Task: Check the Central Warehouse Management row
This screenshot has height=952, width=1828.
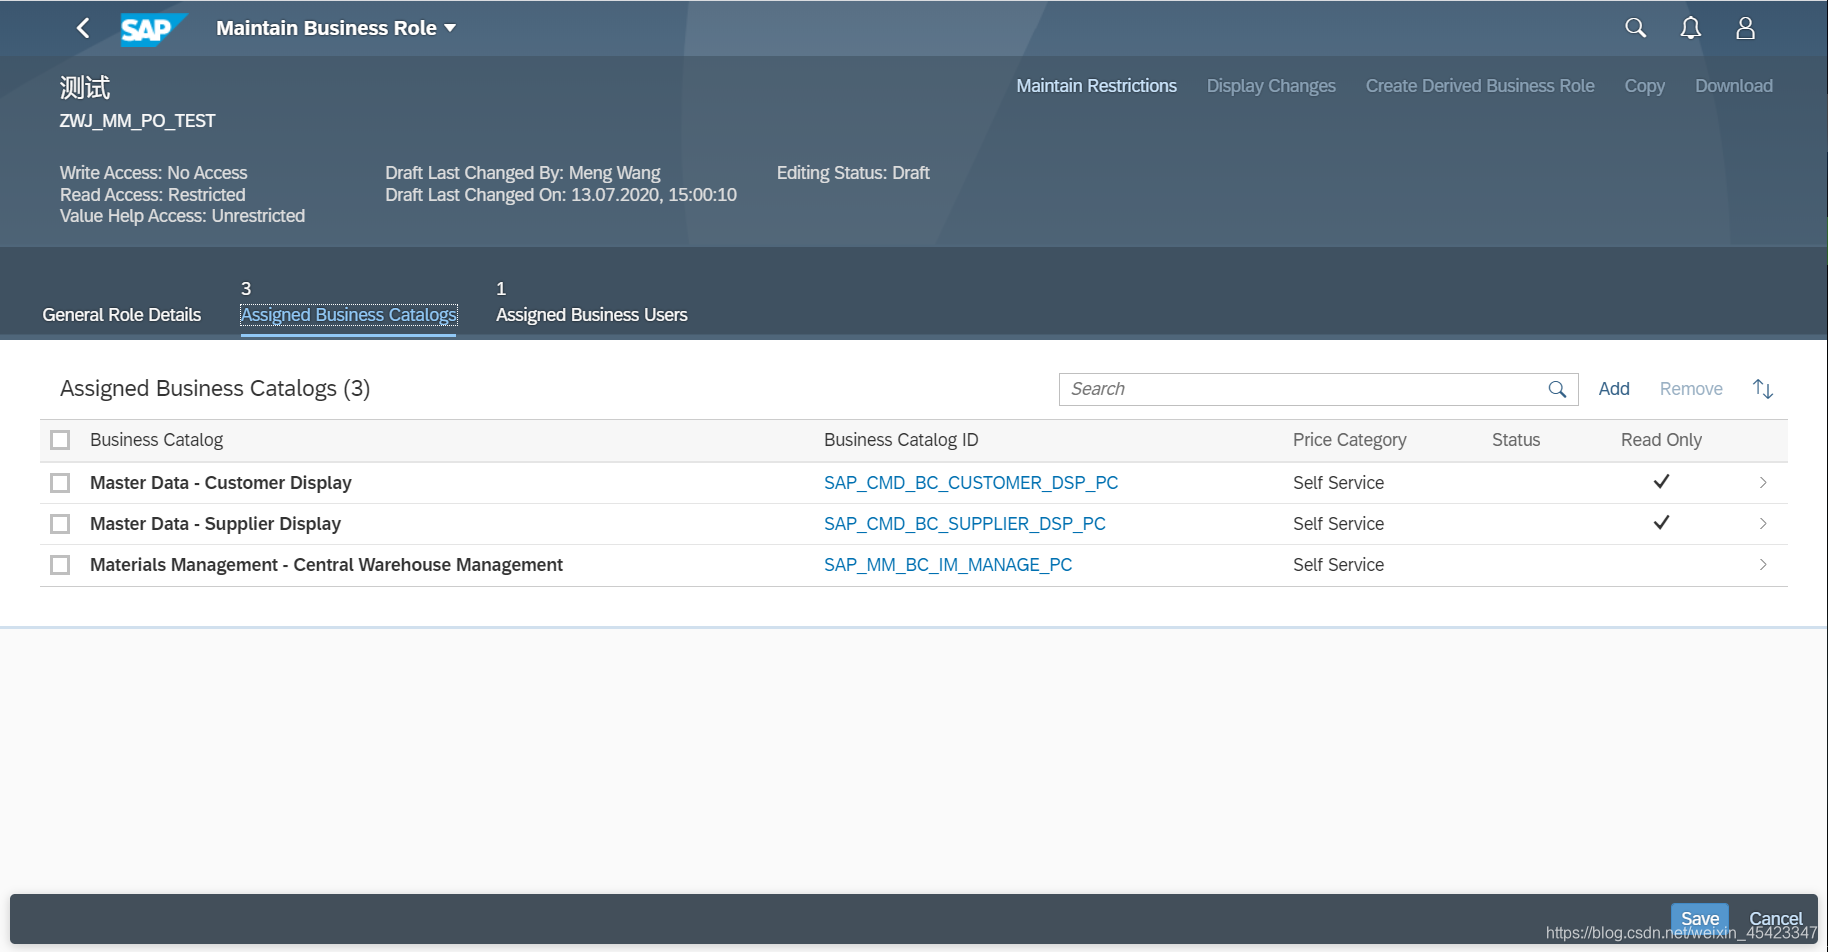Action: [x=60, y=565]
